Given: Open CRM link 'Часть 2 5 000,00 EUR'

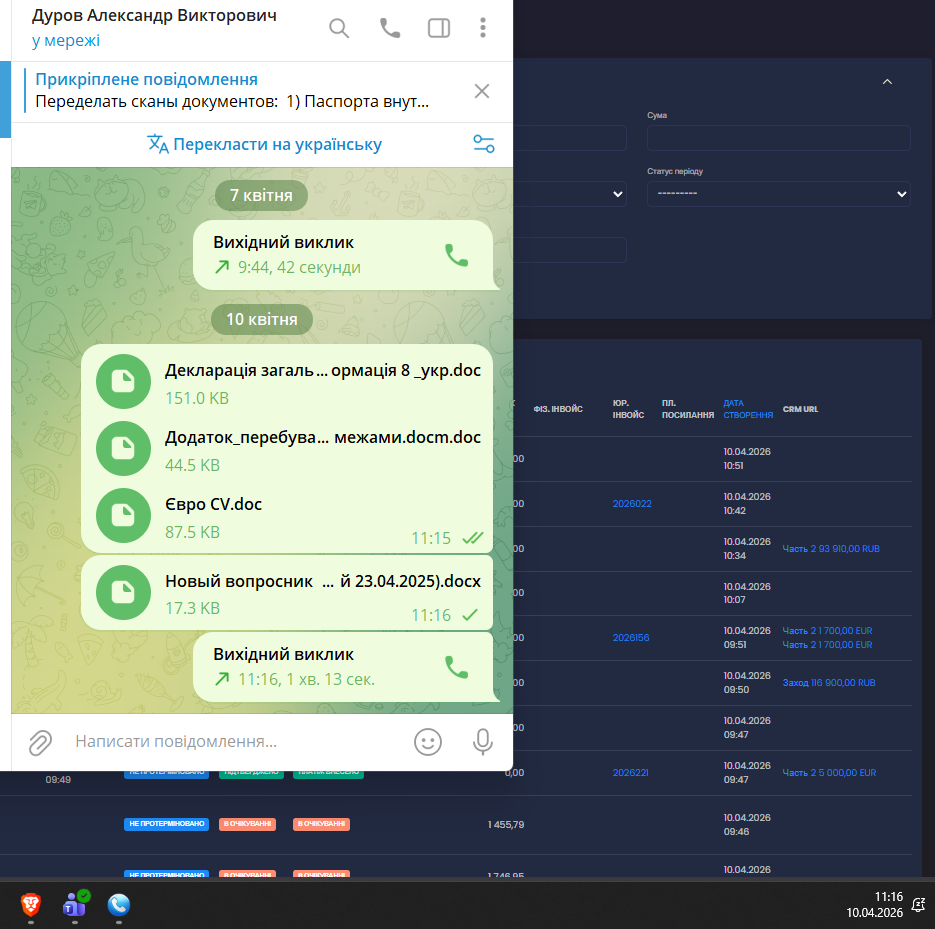Looking at the screenshot, I should pos(829,773).
